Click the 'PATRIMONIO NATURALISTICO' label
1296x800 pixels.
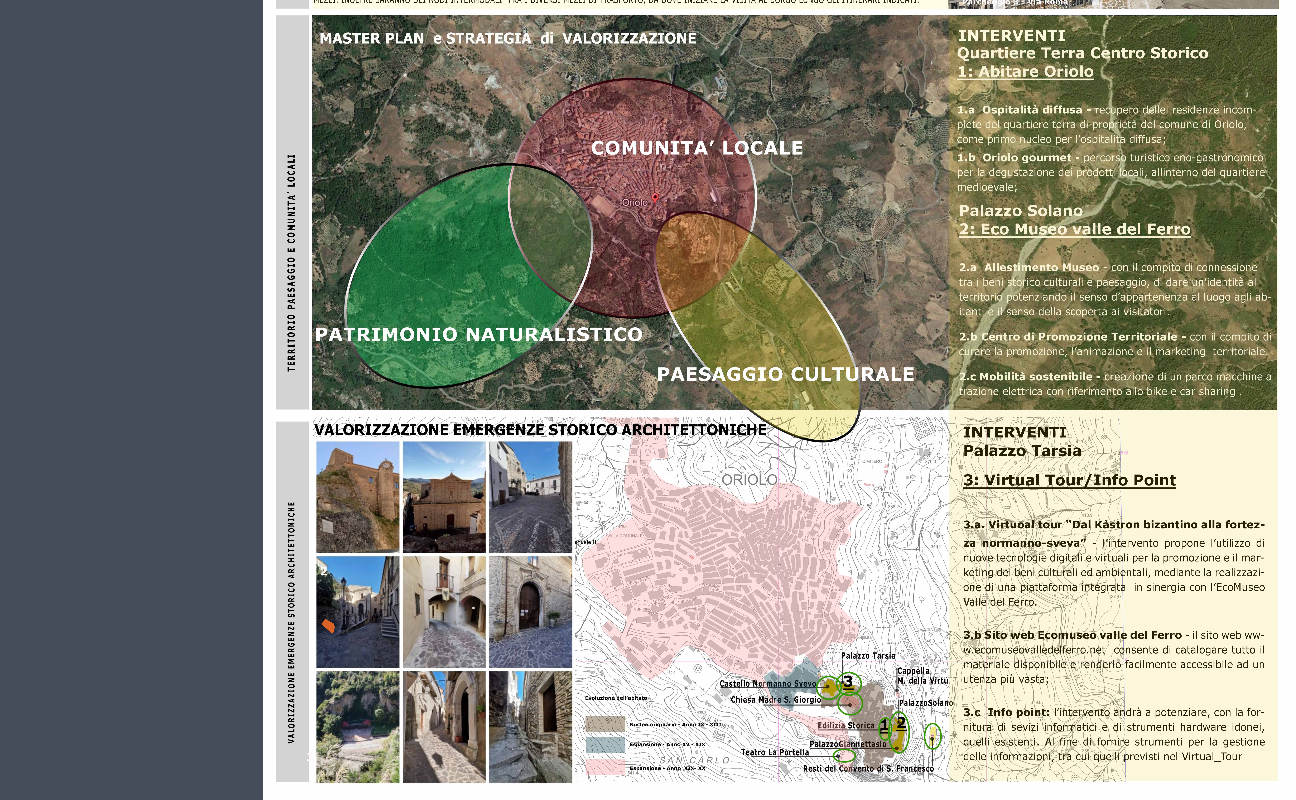(478, 334)
